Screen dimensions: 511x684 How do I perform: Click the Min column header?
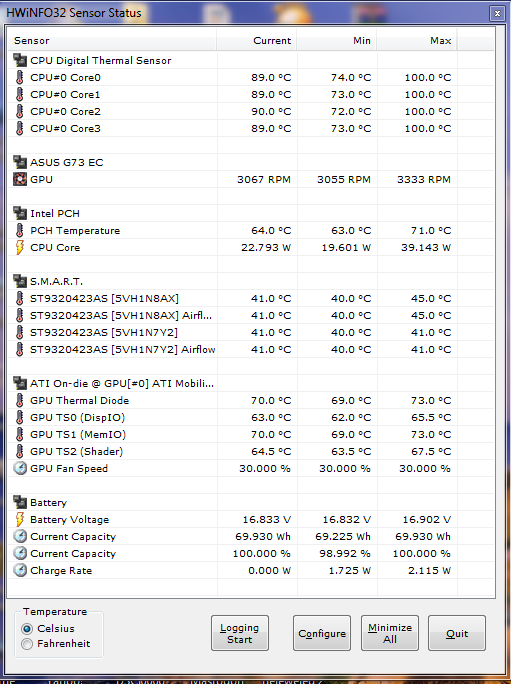337,41
